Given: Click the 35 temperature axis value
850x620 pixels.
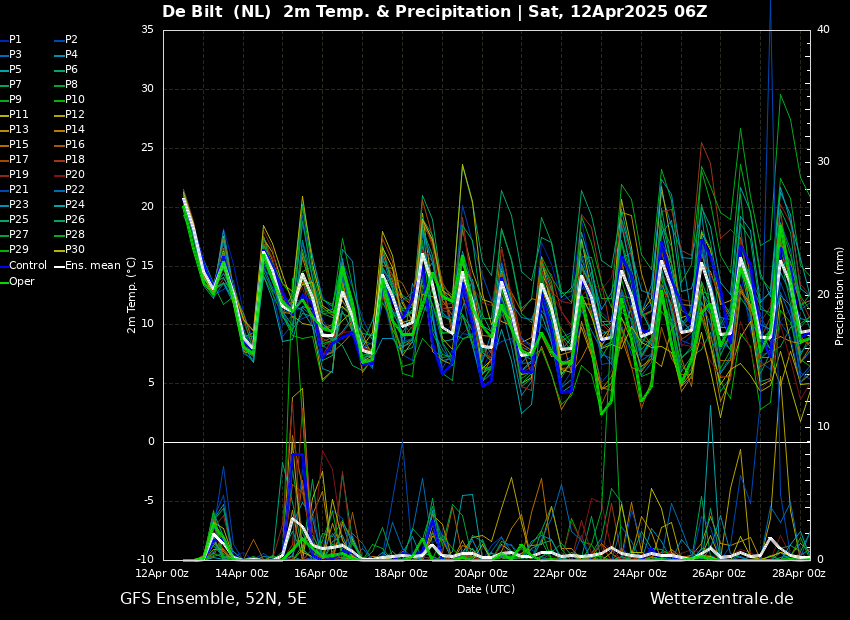Looking at the screenshot, I should 147,30.
